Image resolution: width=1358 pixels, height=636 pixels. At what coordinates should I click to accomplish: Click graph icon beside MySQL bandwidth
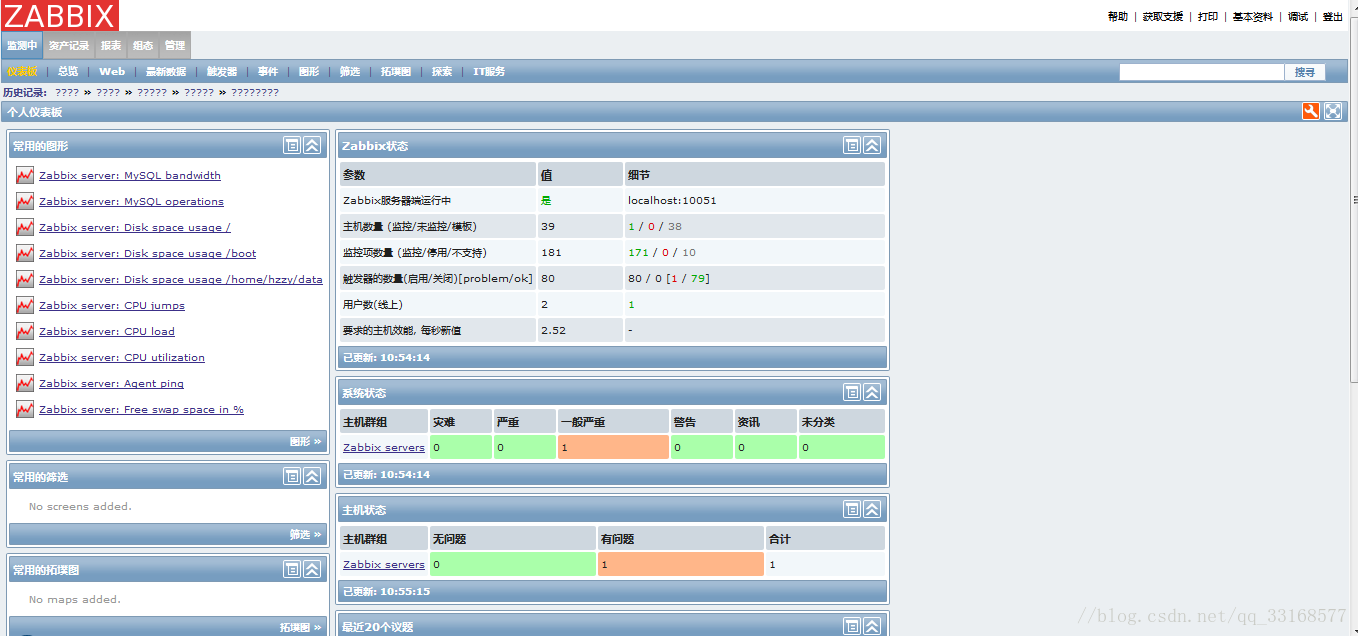click(25, 175)
